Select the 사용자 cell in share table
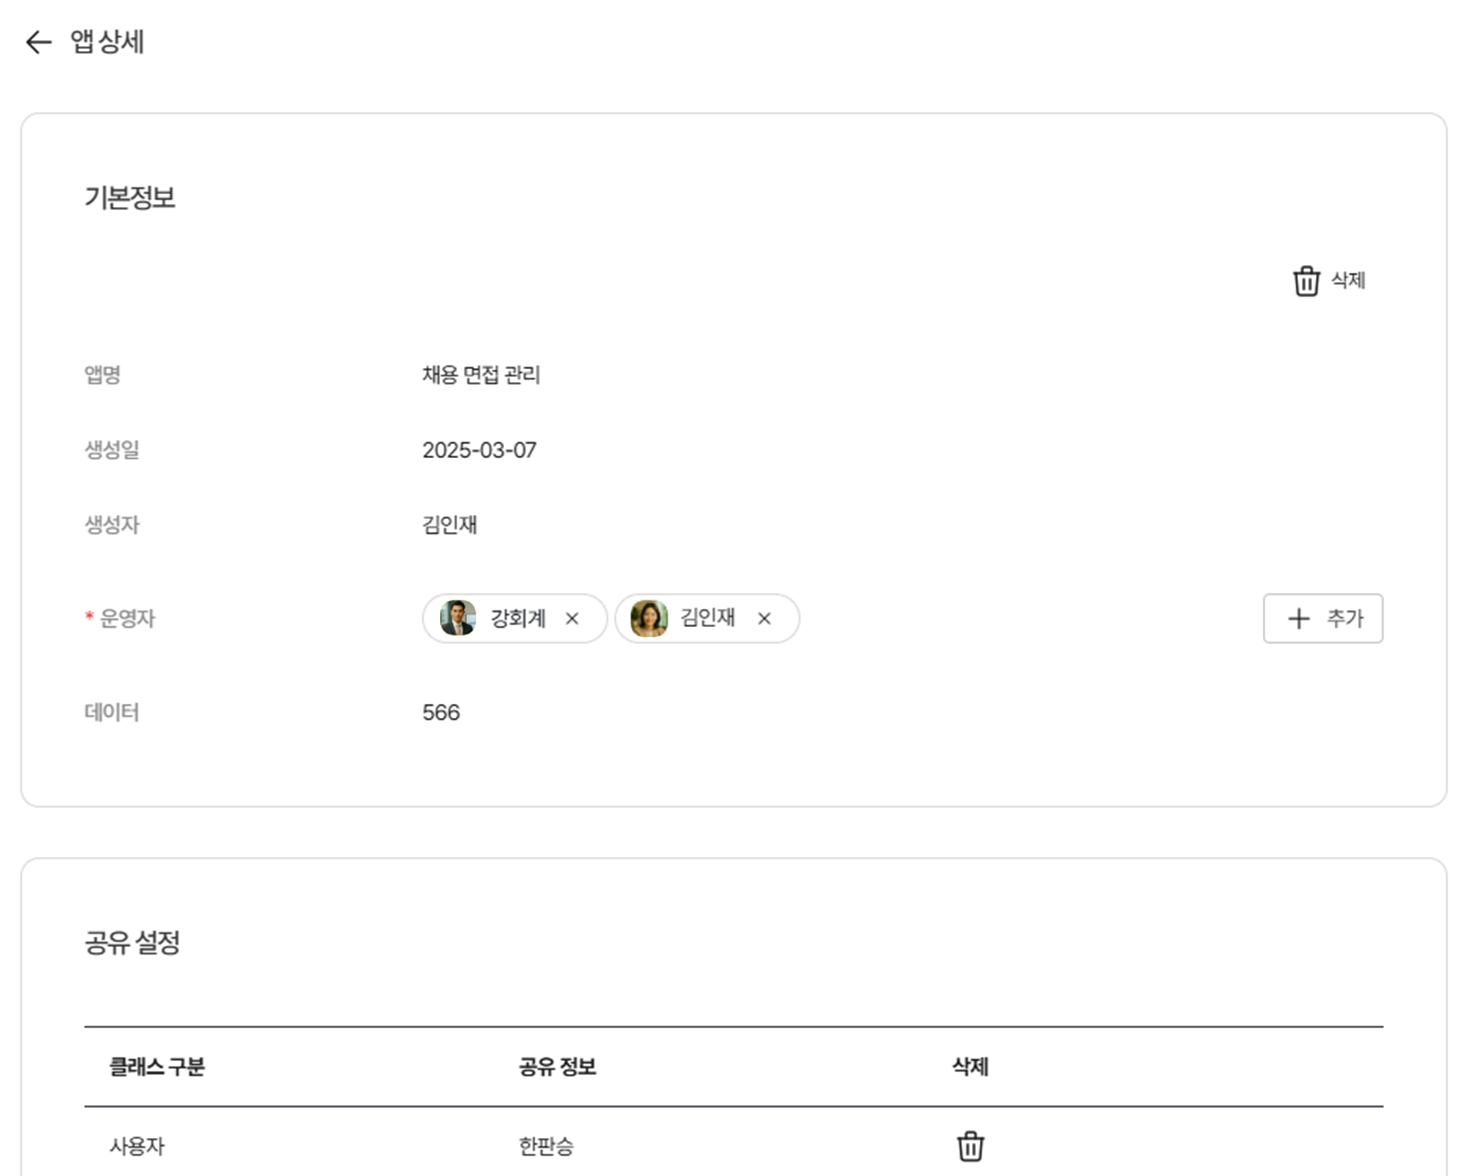 point(137,1146)
